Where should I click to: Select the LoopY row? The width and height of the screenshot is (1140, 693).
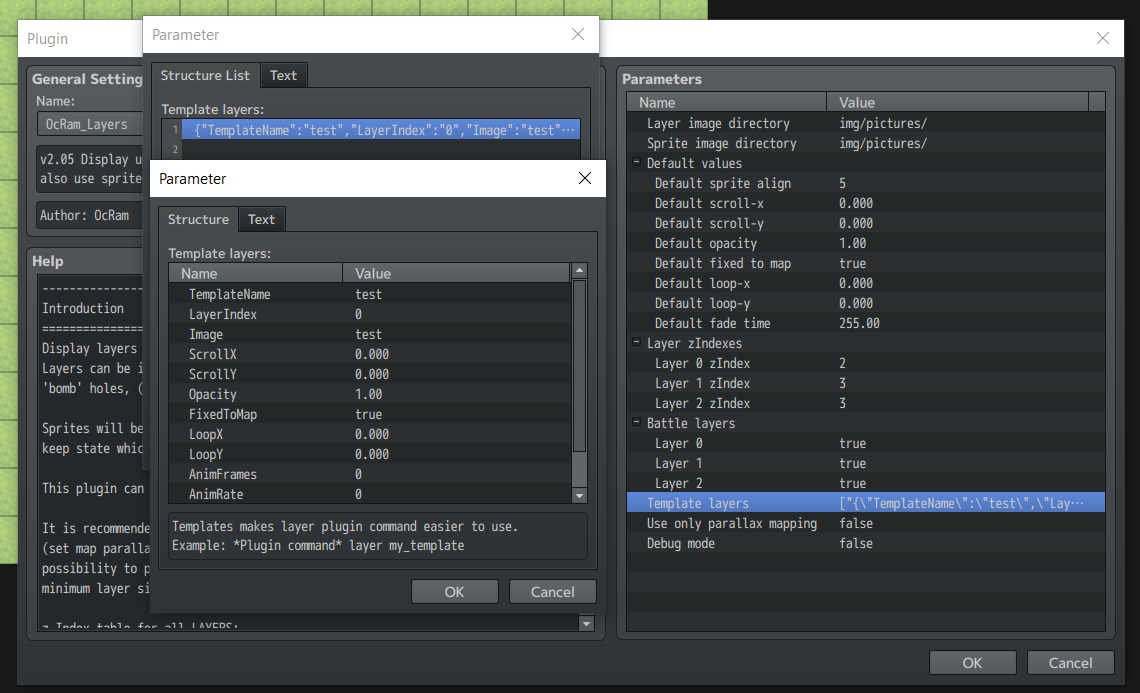click(x=369, y=454)
